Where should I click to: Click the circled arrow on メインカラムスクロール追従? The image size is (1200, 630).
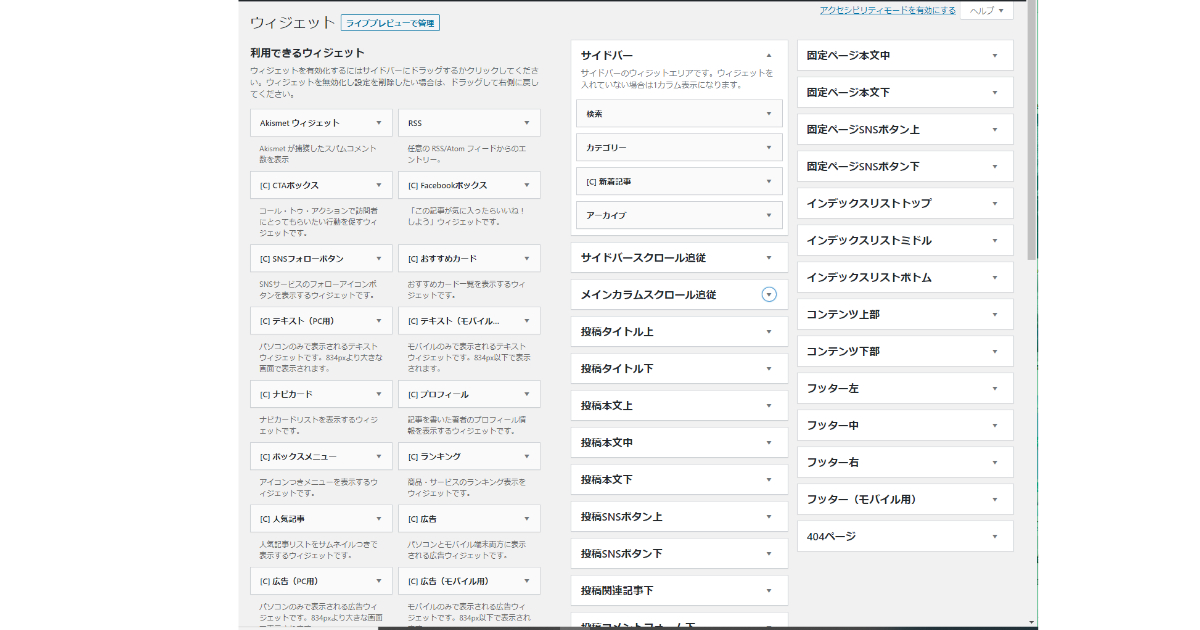[768, 294]
